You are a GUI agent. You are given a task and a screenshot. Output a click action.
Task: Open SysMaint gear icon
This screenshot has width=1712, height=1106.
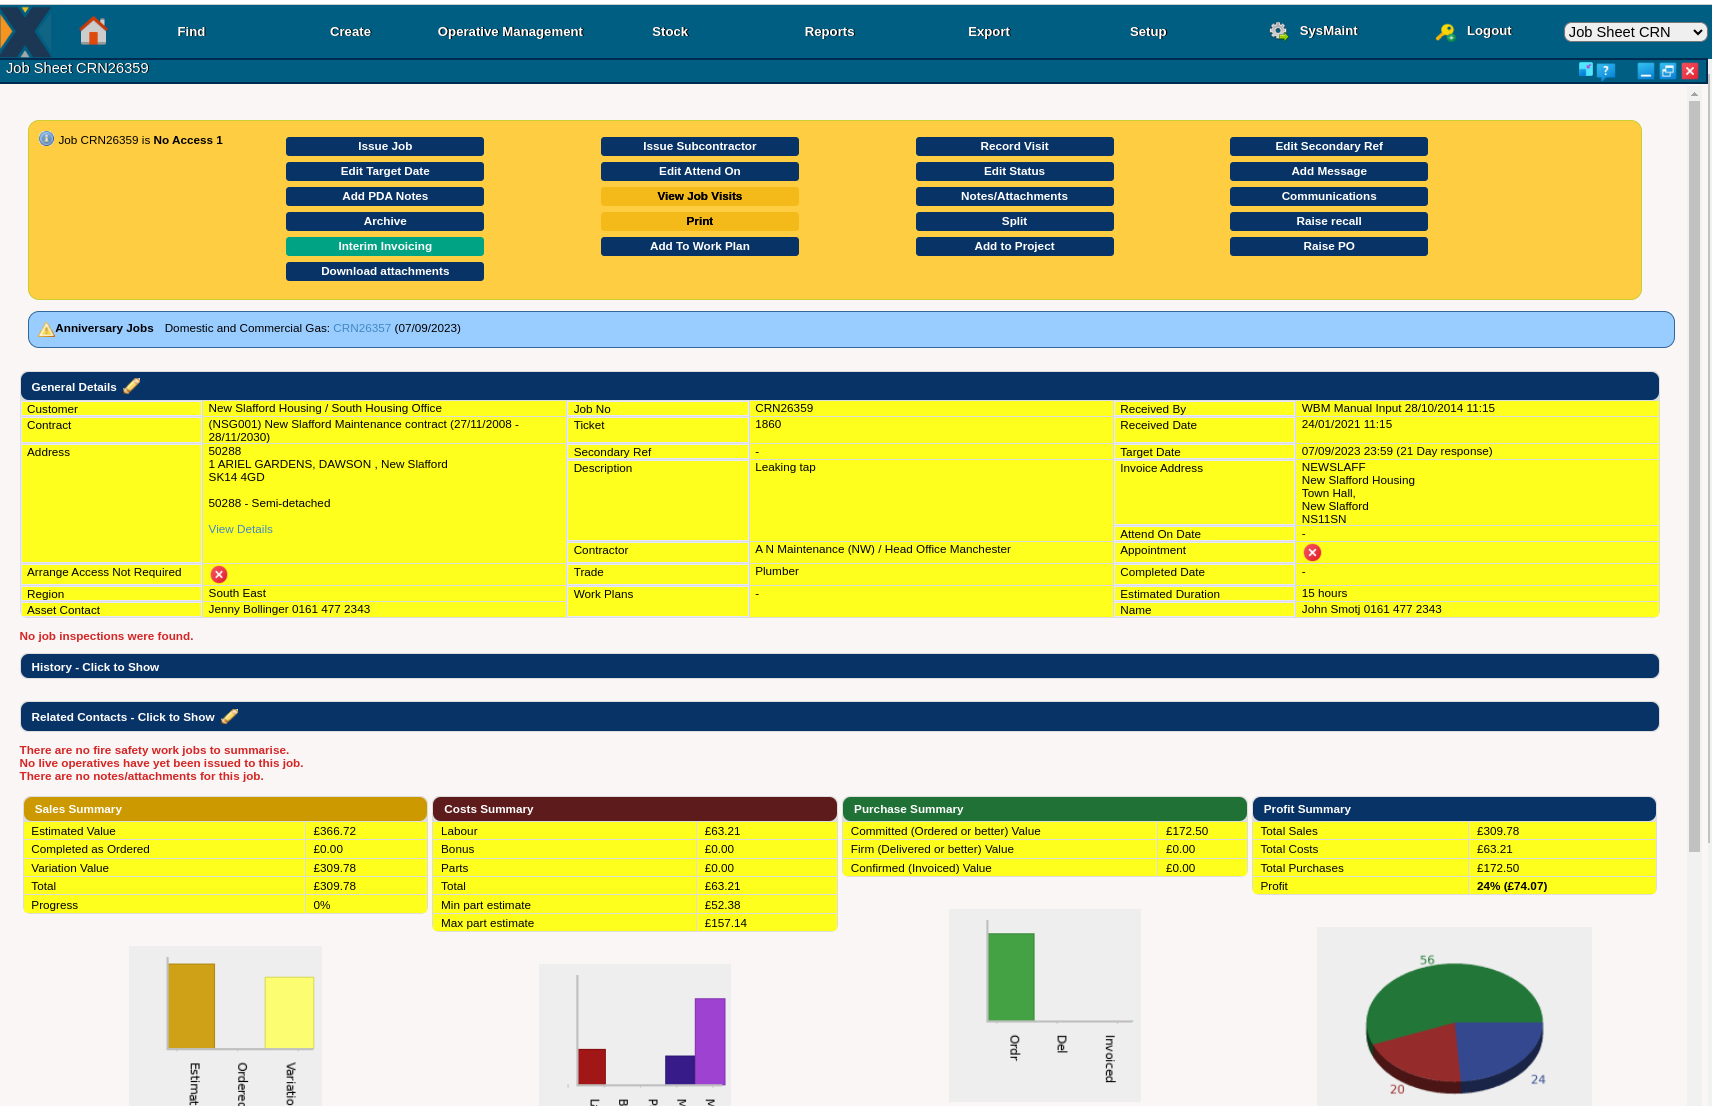pos(1278,31)
